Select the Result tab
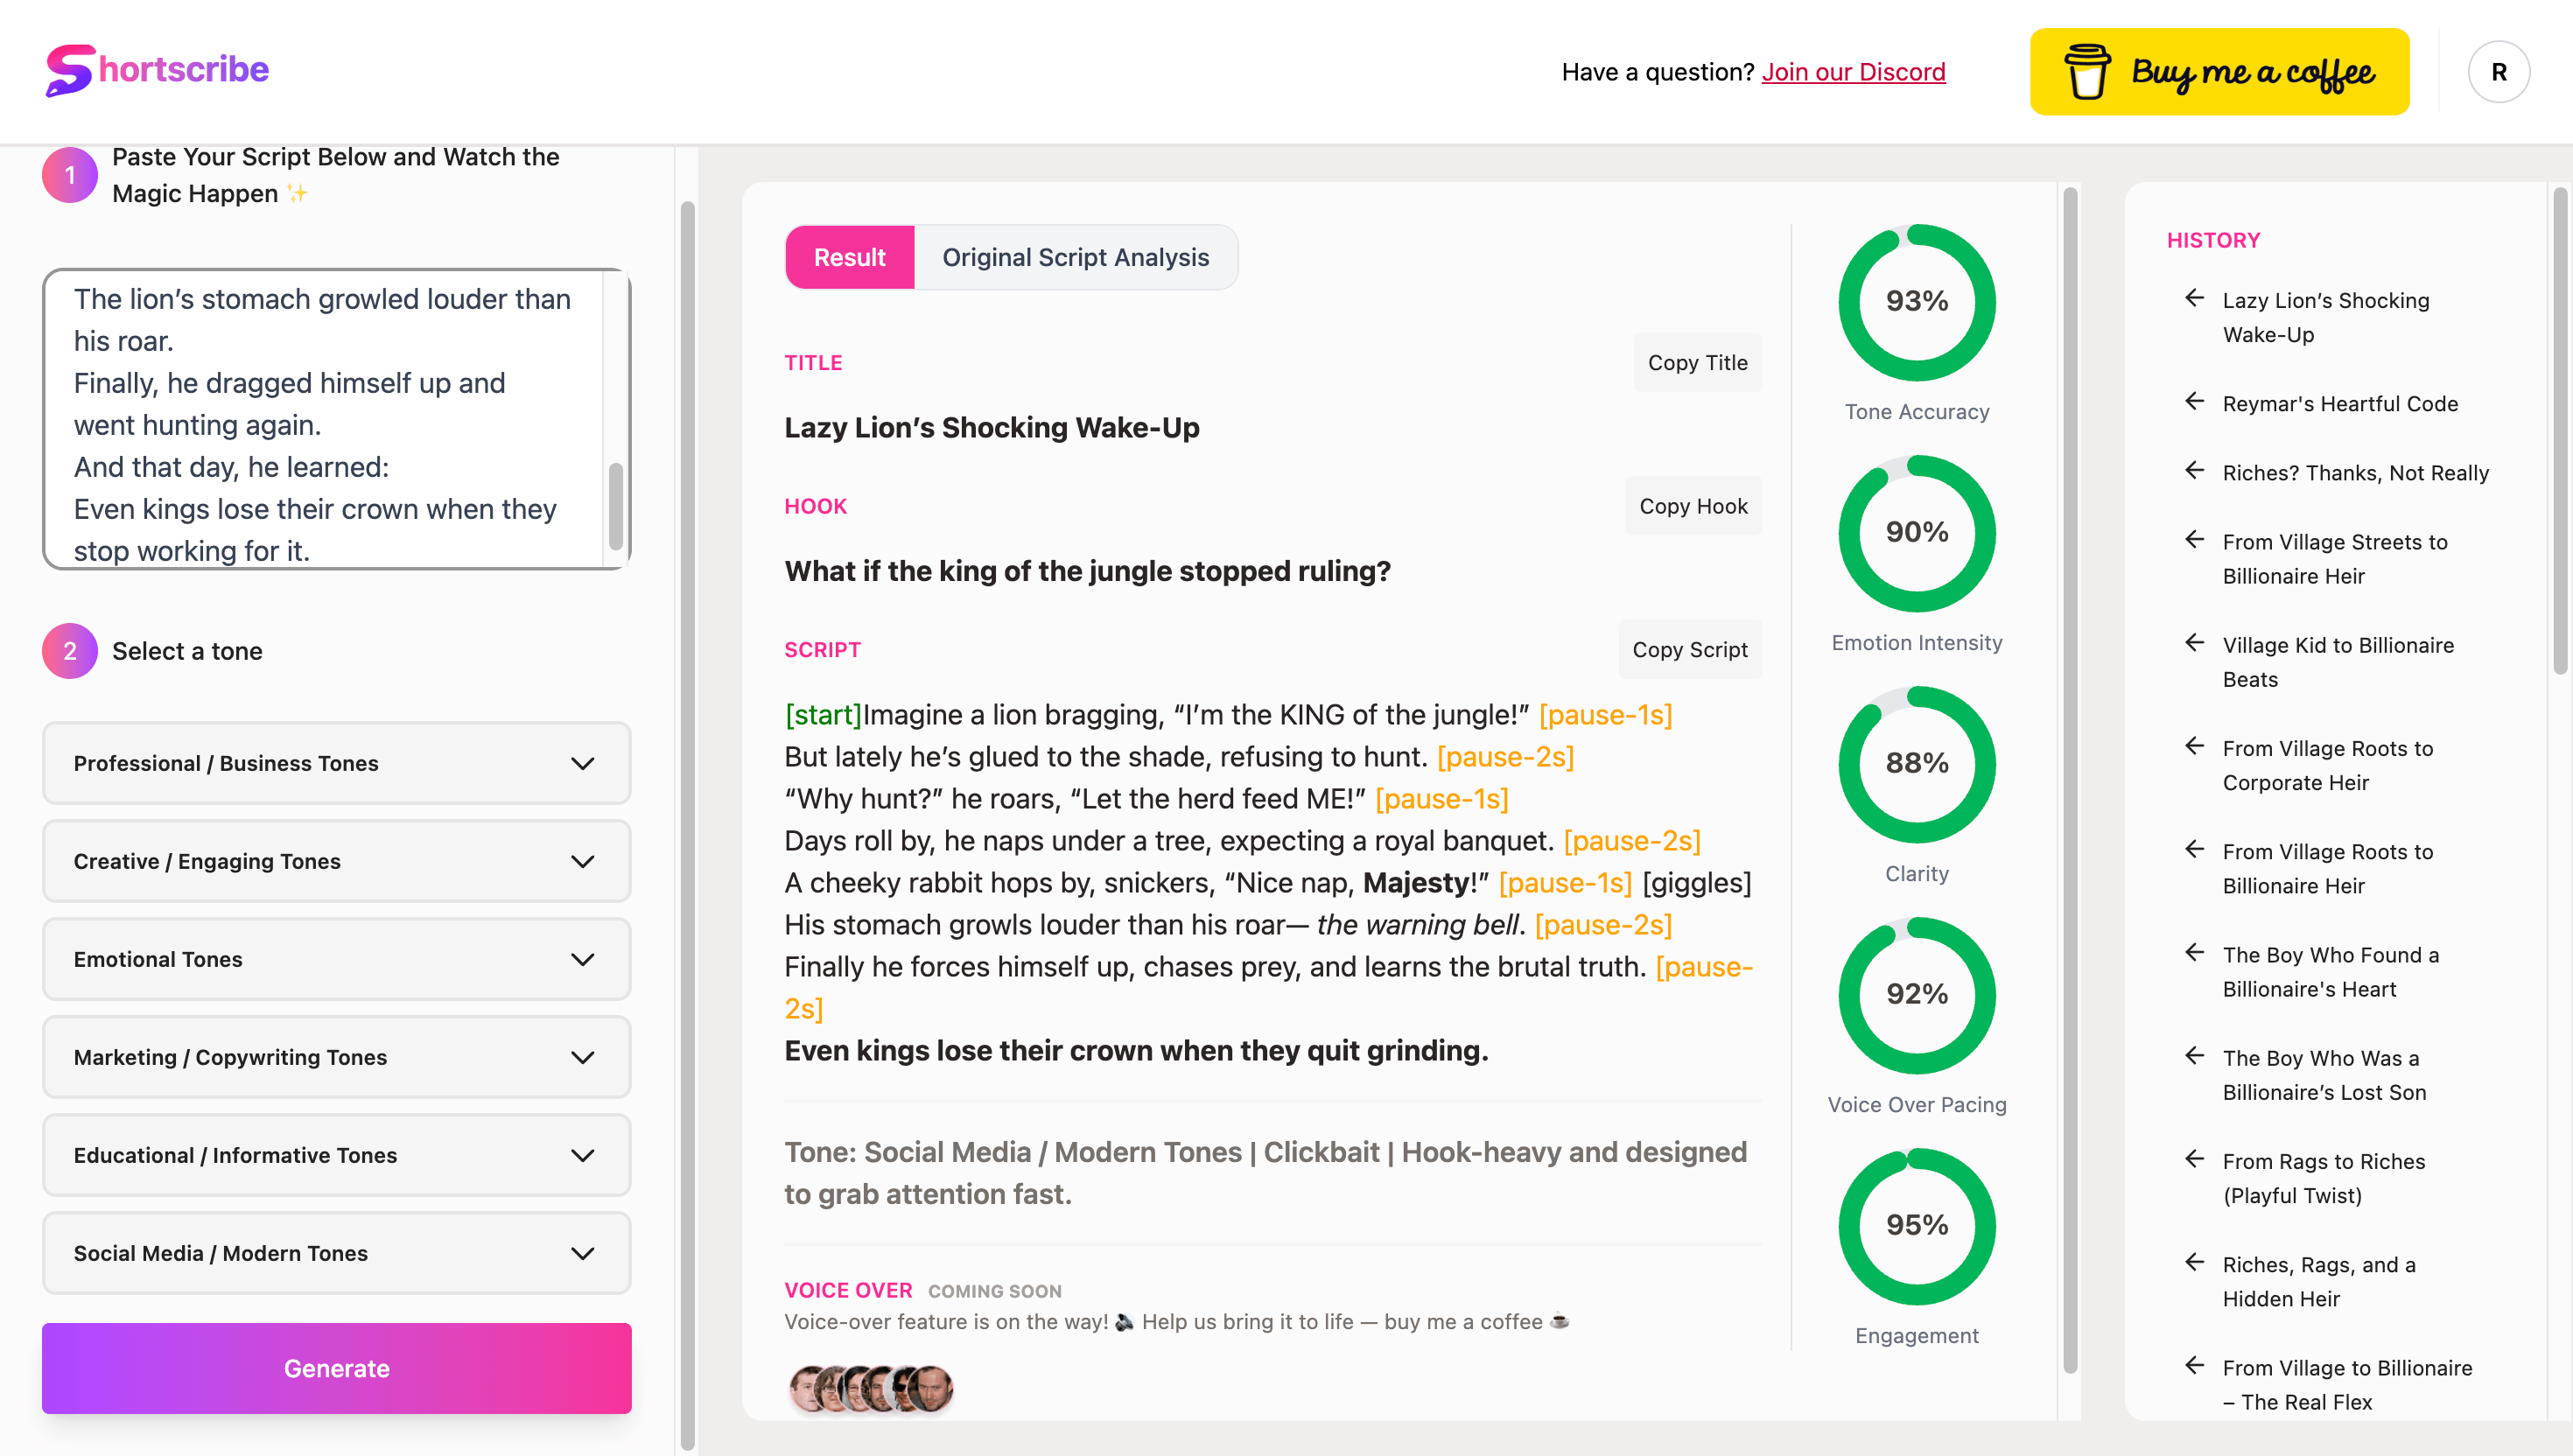The height and width of the screenshot is (1456, 2573). coord(849,257)
